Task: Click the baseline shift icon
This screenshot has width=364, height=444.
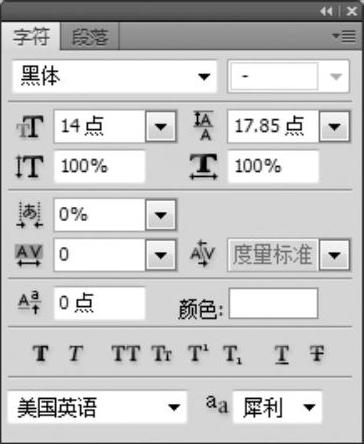Action: [30, 303]
